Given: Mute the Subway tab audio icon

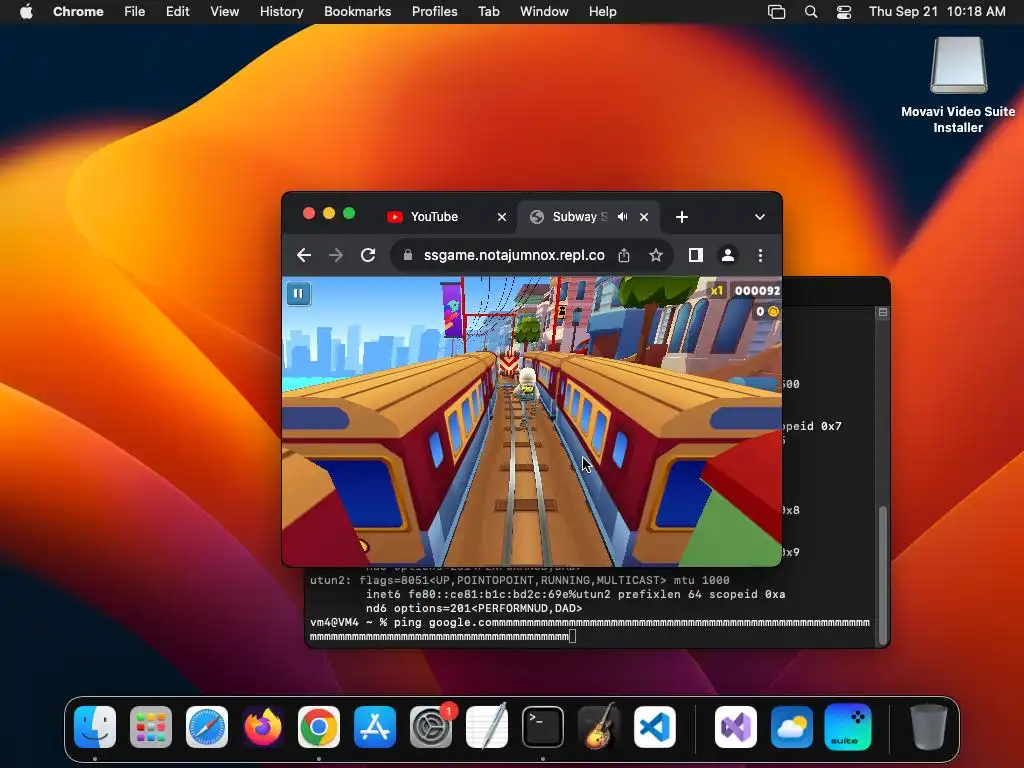Looking at the screenshot, I should coord(622,217).
